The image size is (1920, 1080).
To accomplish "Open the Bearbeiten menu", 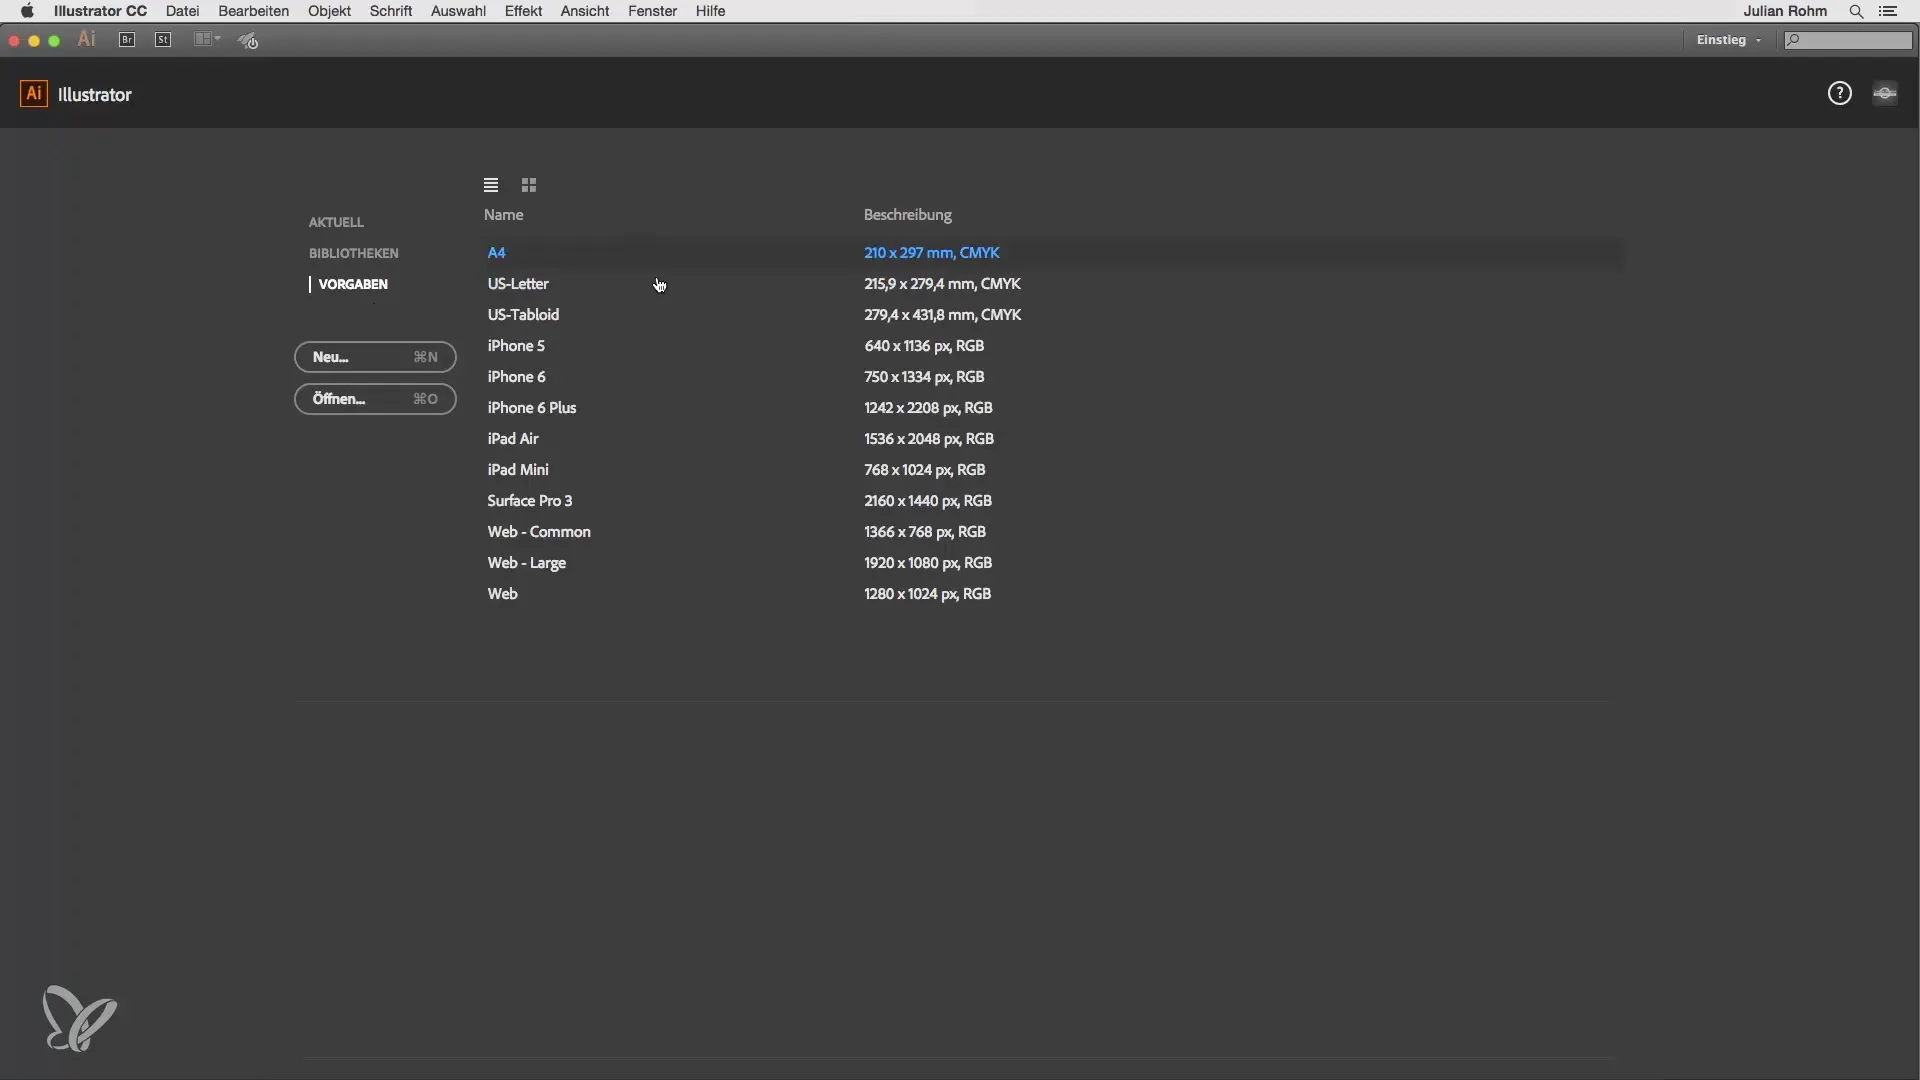I will tap(253, 11).
